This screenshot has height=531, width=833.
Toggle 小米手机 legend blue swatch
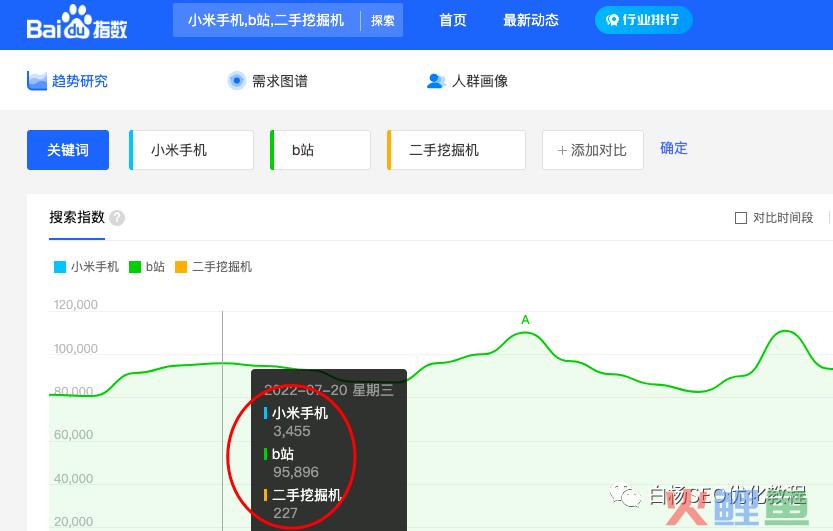tap(60, 267)
